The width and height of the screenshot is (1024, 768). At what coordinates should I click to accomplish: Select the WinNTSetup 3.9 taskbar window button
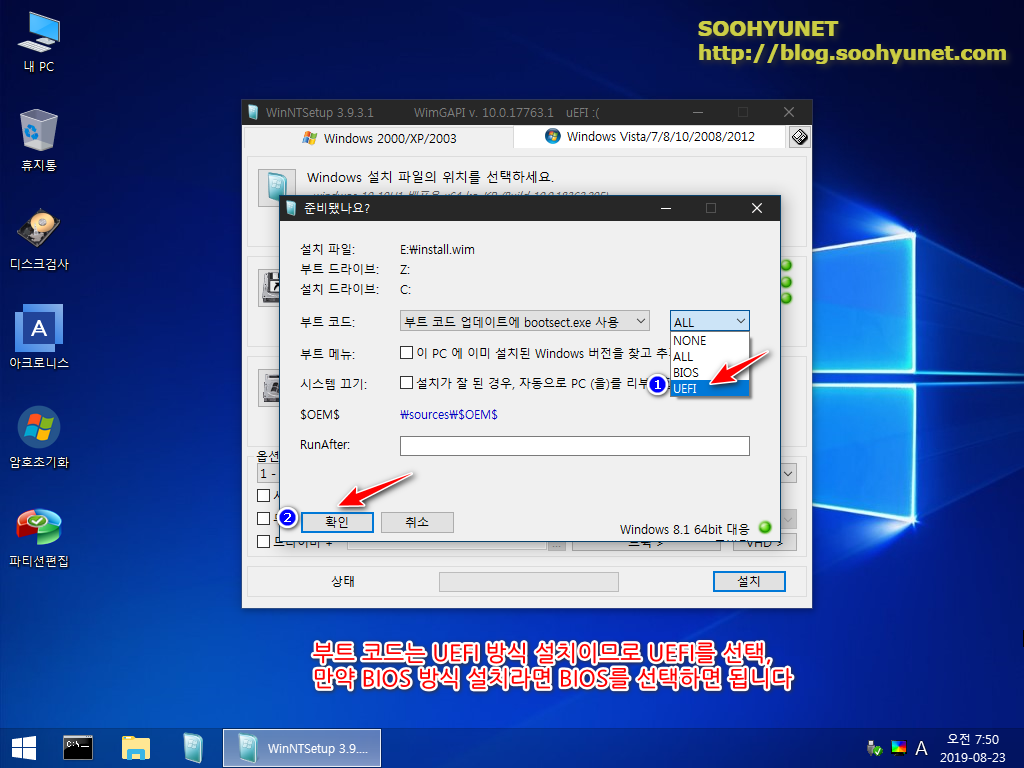pyautogui.click(x=302, y=748)
